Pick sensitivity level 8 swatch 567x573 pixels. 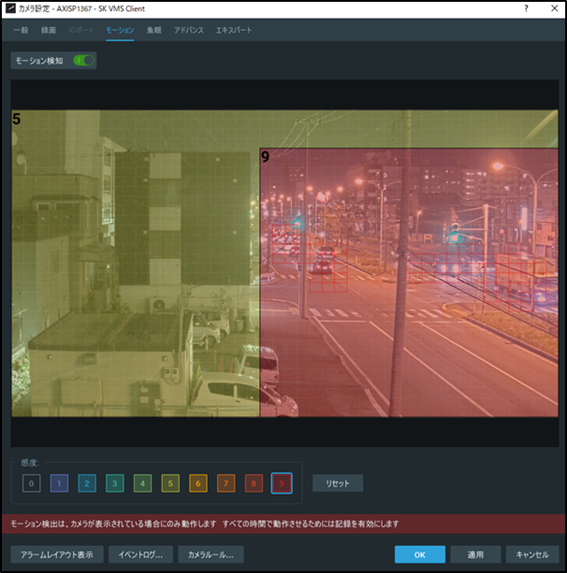click(254, 483)
